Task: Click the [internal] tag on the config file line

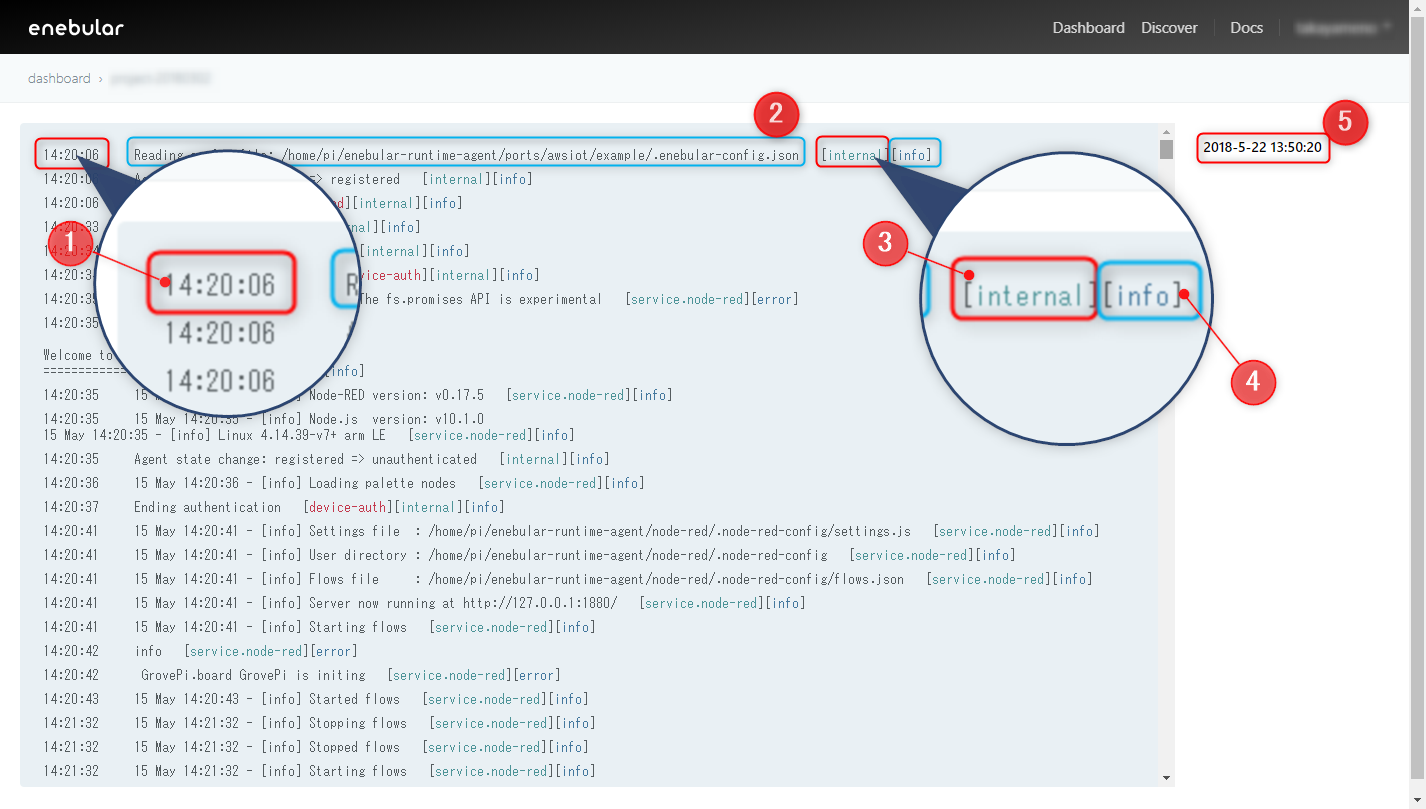Action: 851,153
